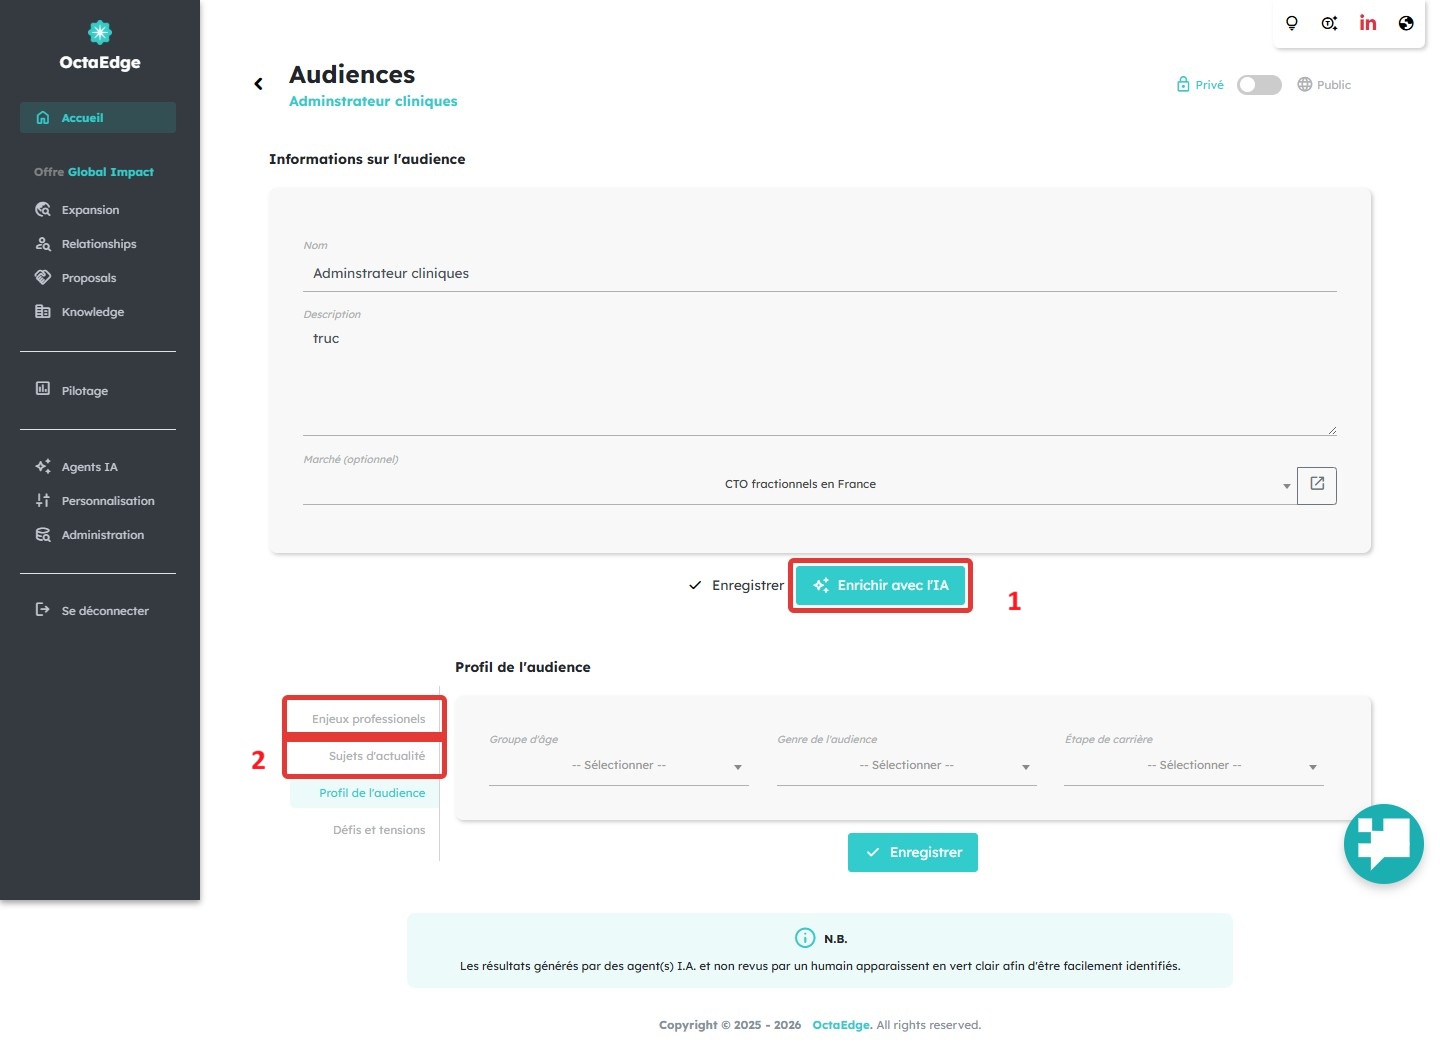The height and width of the screenshot is (1047, 1440).
Task: Open the OctaEdge footer link
Action: coord(842,1025)
